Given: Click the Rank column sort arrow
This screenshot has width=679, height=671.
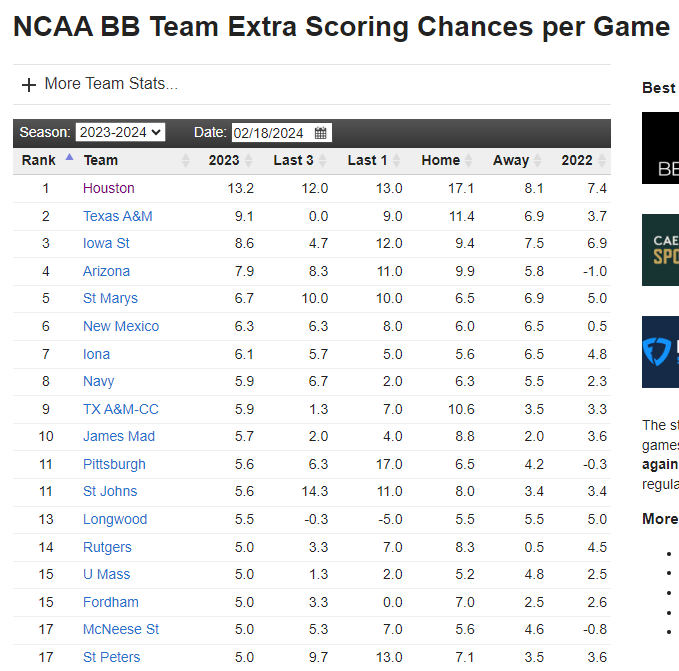Looking at the screenshot, I should click(69, 157).
